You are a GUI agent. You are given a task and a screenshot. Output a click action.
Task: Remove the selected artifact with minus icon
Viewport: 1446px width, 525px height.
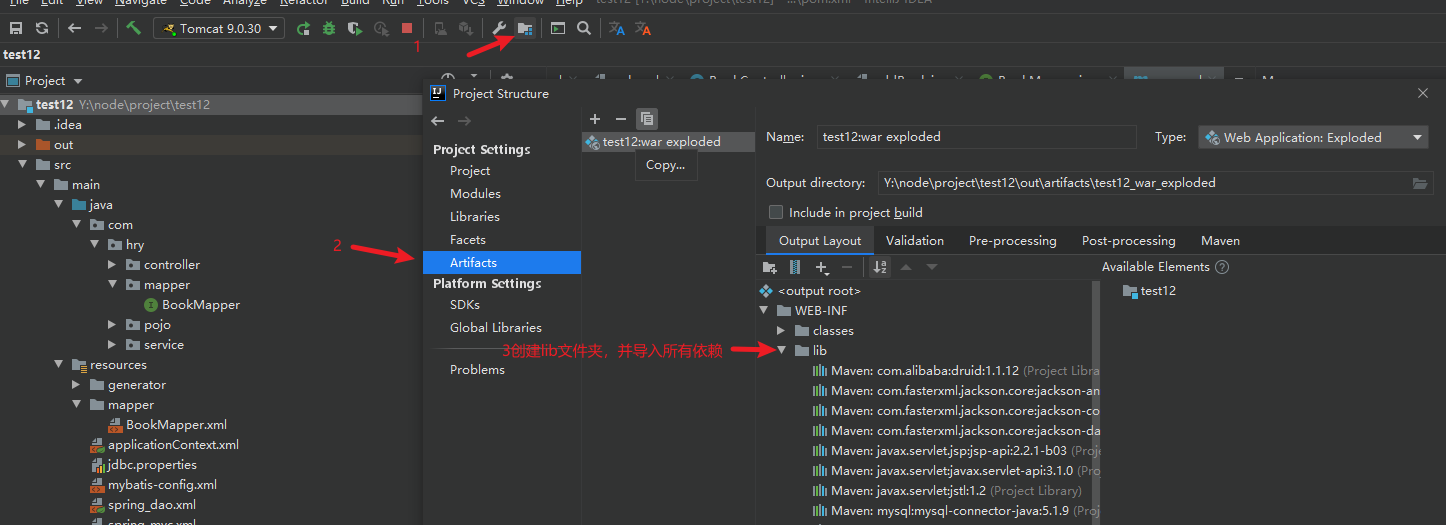pos(620,119)
